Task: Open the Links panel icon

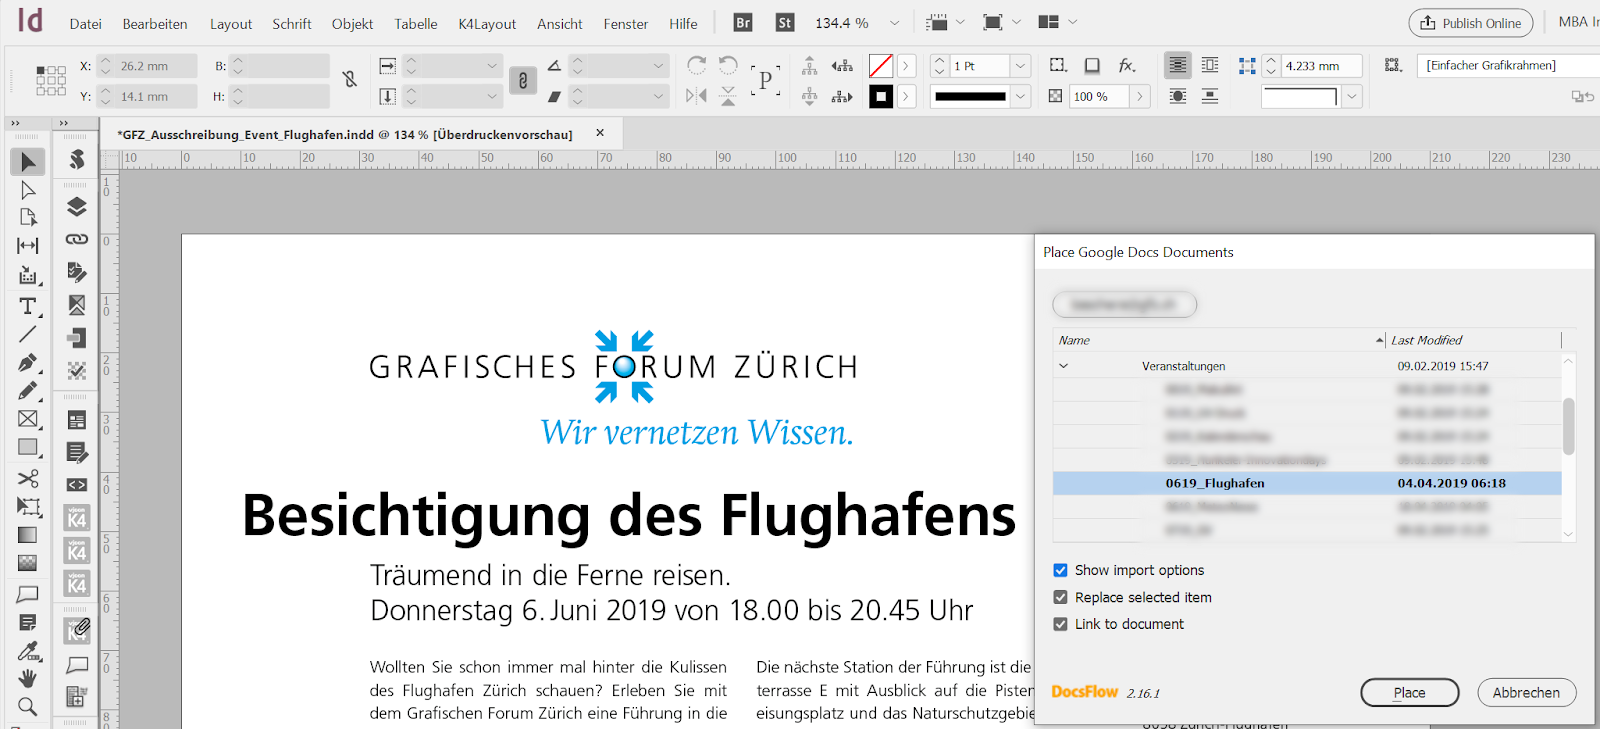Action: [77, 239]
